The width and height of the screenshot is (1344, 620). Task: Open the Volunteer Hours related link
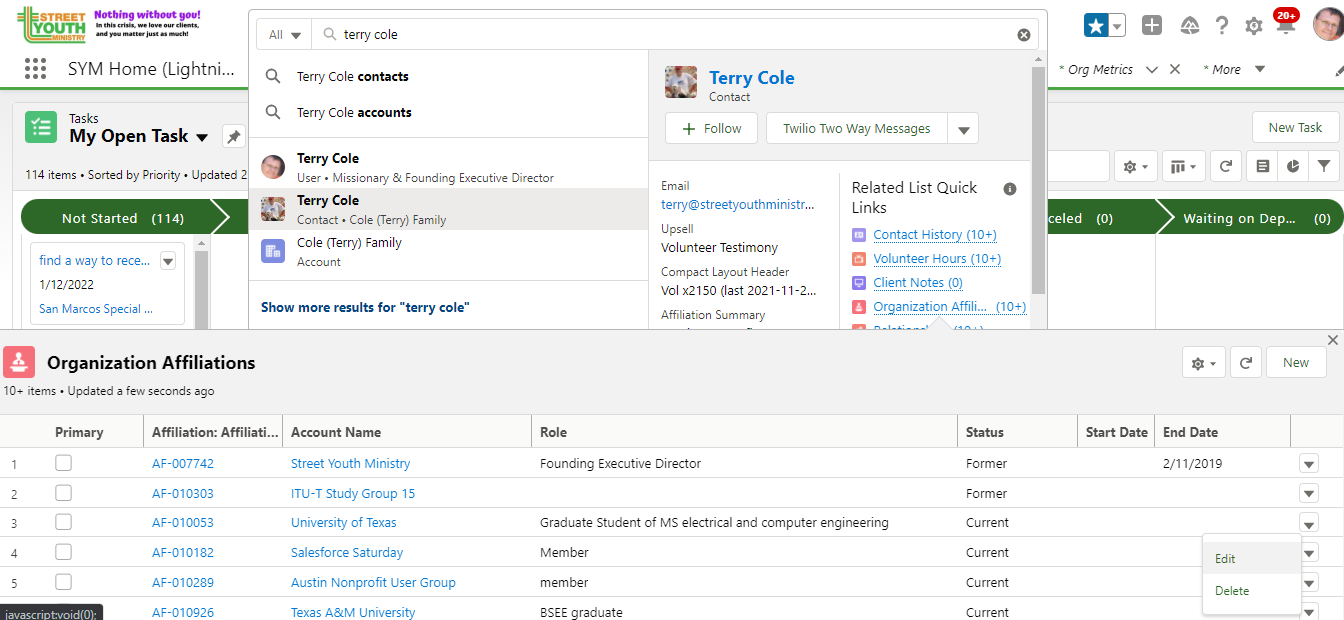point(936,259)
